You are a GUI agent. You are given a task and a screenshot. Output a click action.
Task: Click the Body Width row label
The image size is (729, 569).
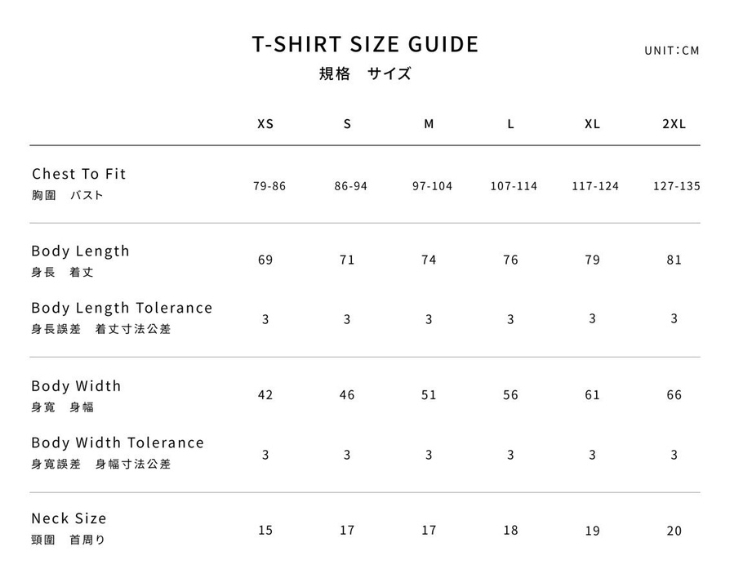tap(76, 386)
